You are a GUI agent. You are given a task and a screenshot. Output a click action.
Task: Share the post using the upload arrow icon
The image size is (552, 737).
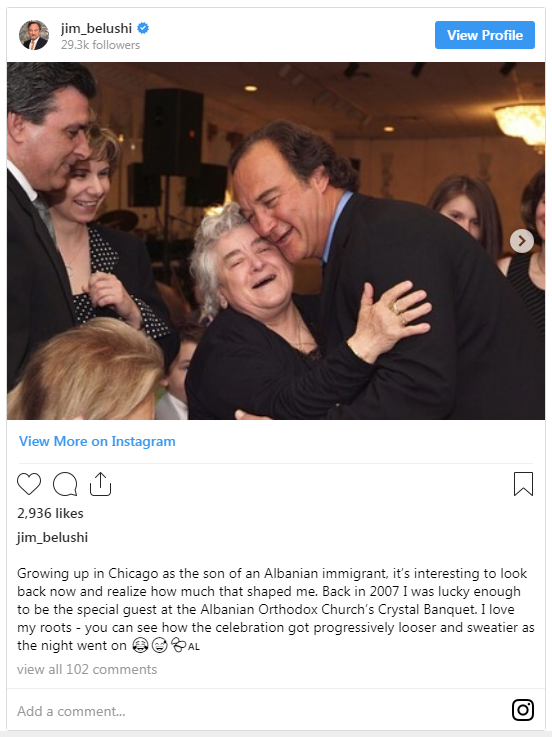100,484
